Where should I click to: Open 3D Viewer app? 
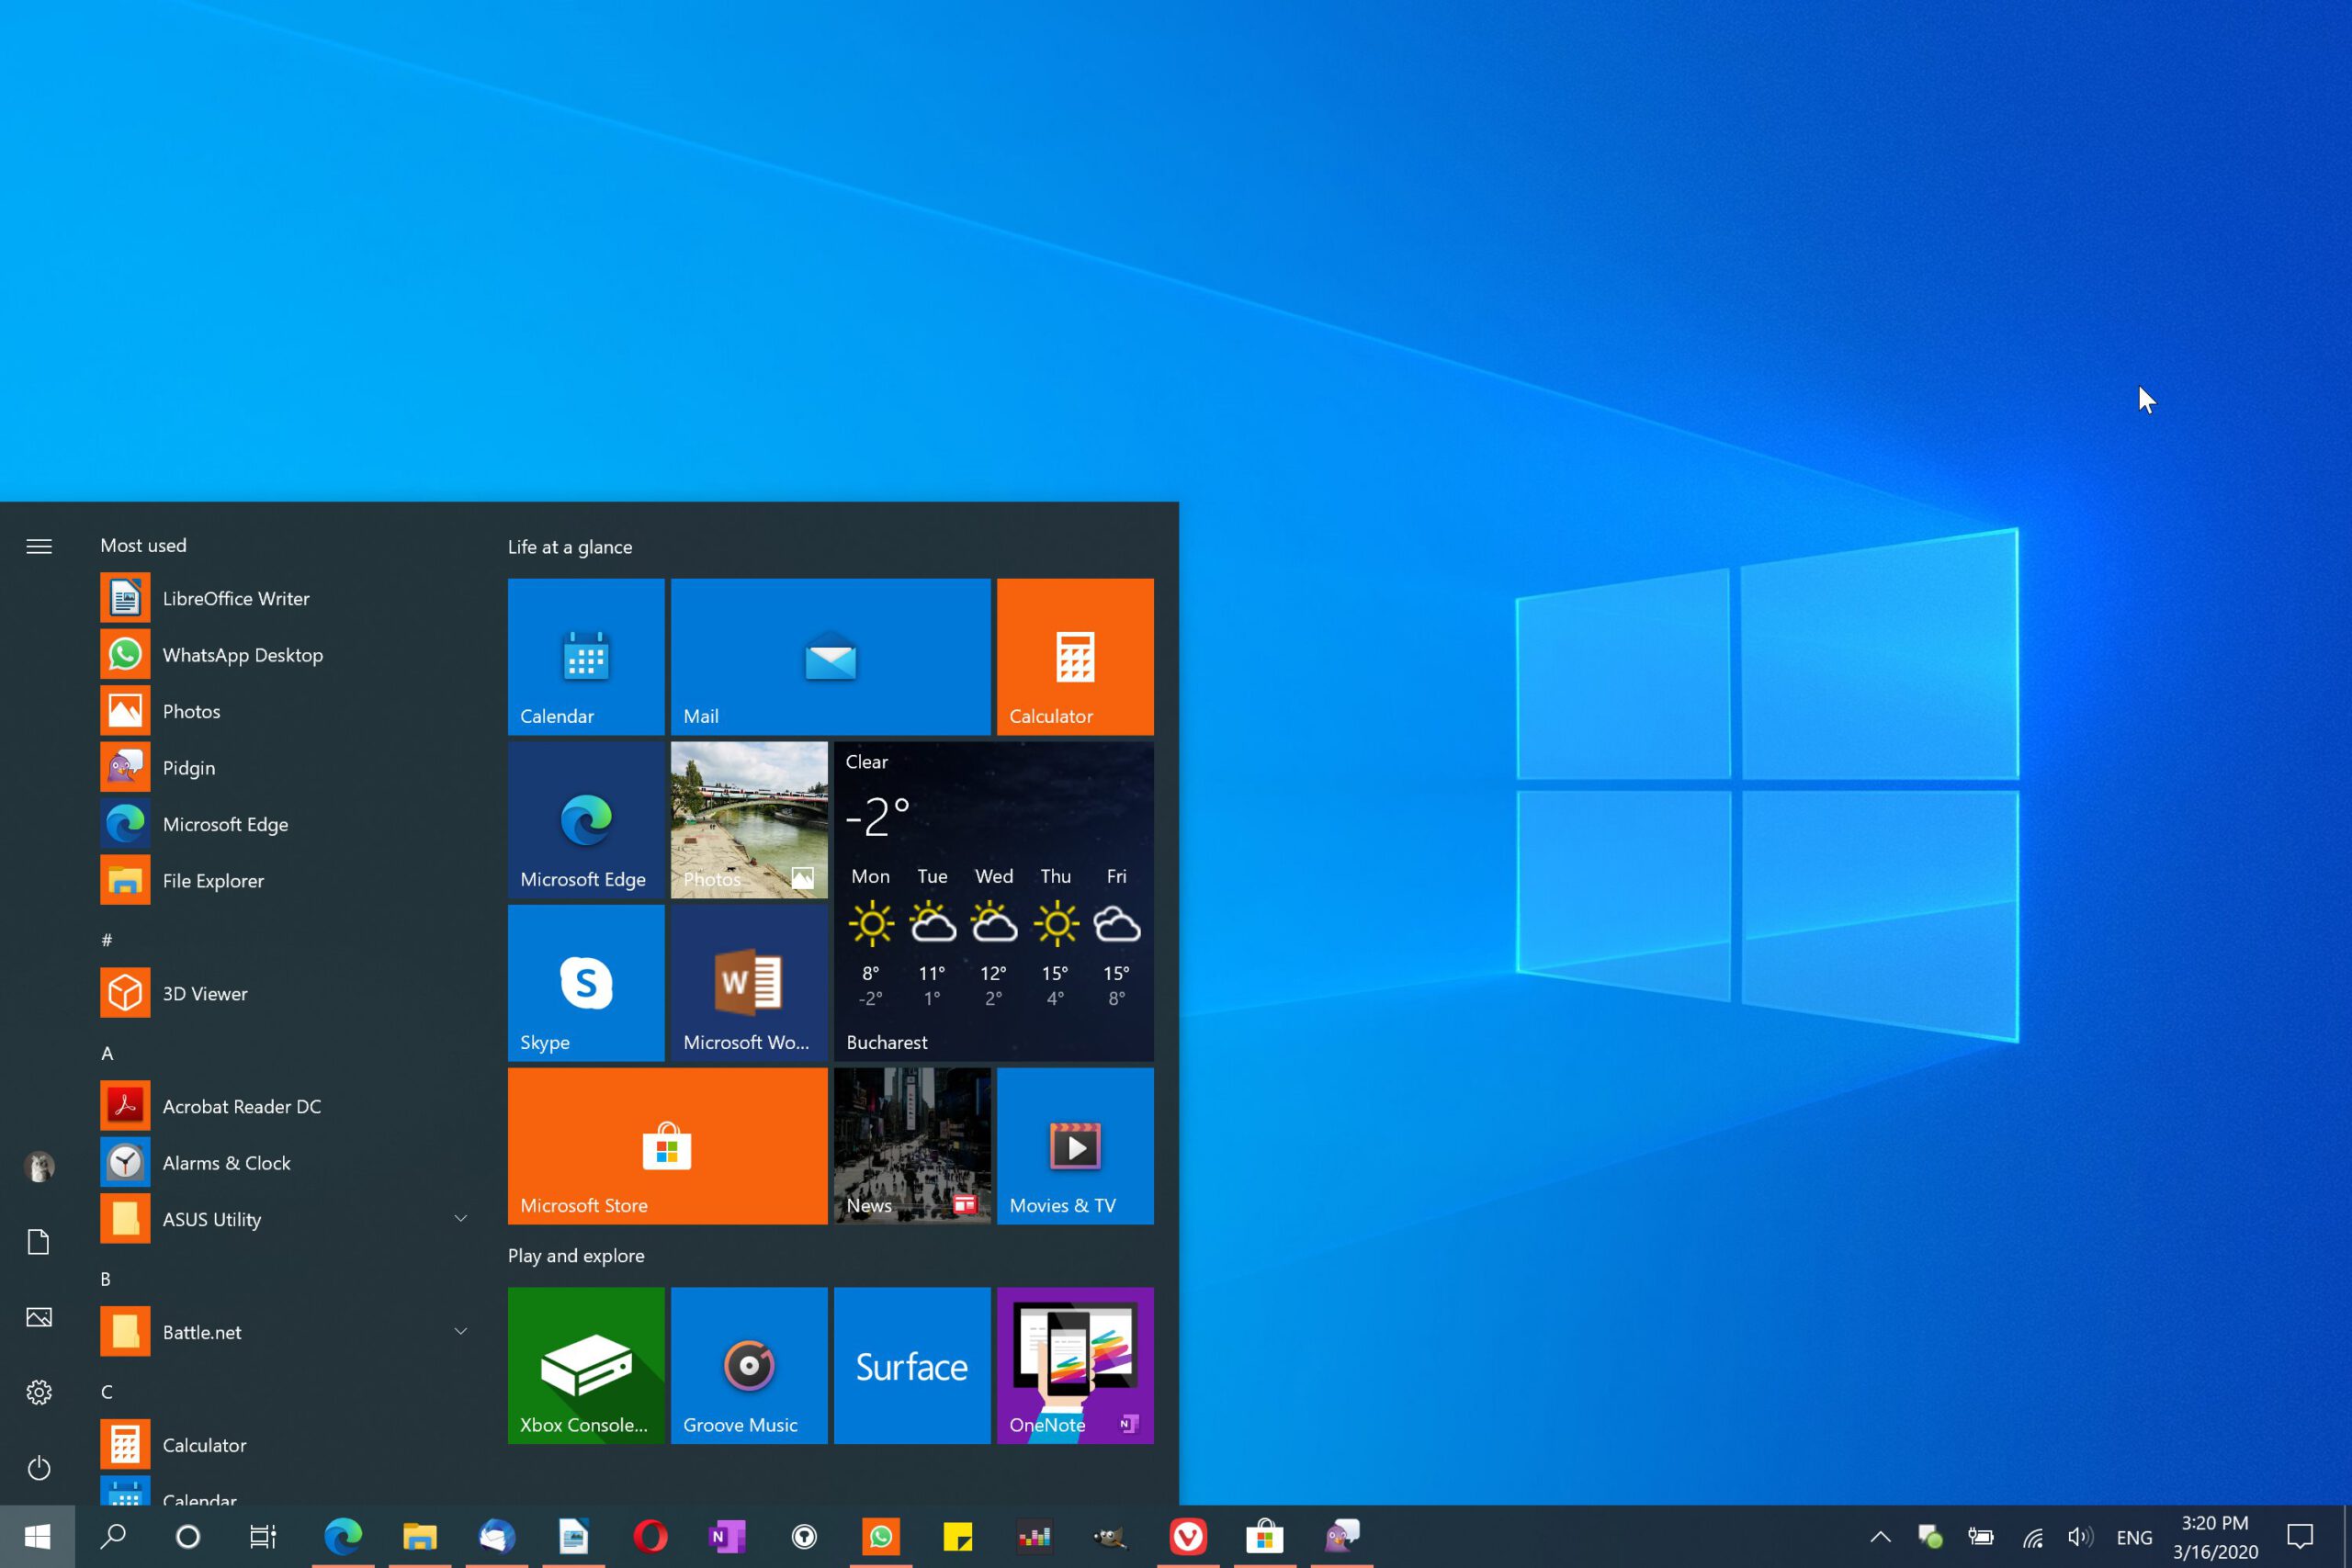coord(285,993)
